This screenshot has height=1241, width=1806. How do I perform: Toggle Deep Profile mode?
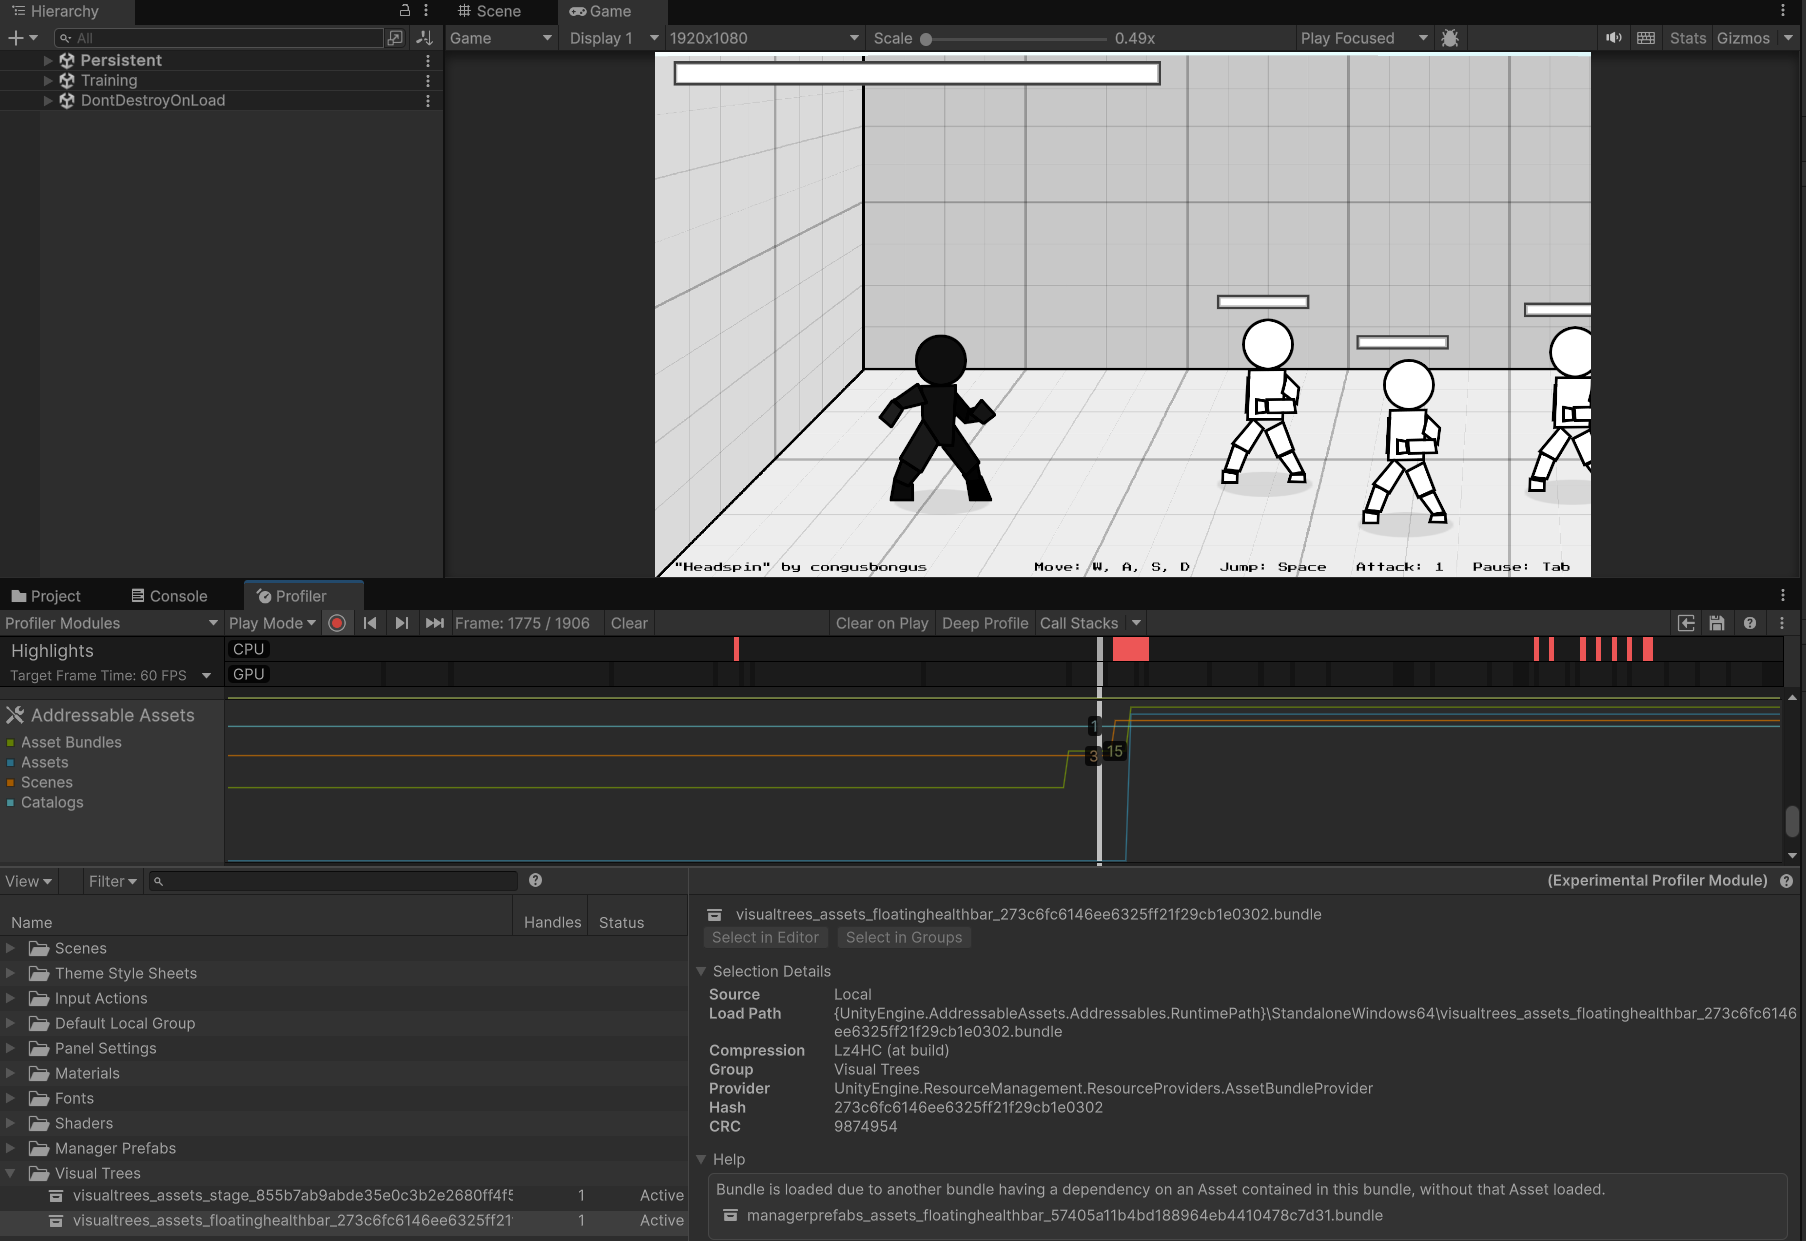pos(984,623)
